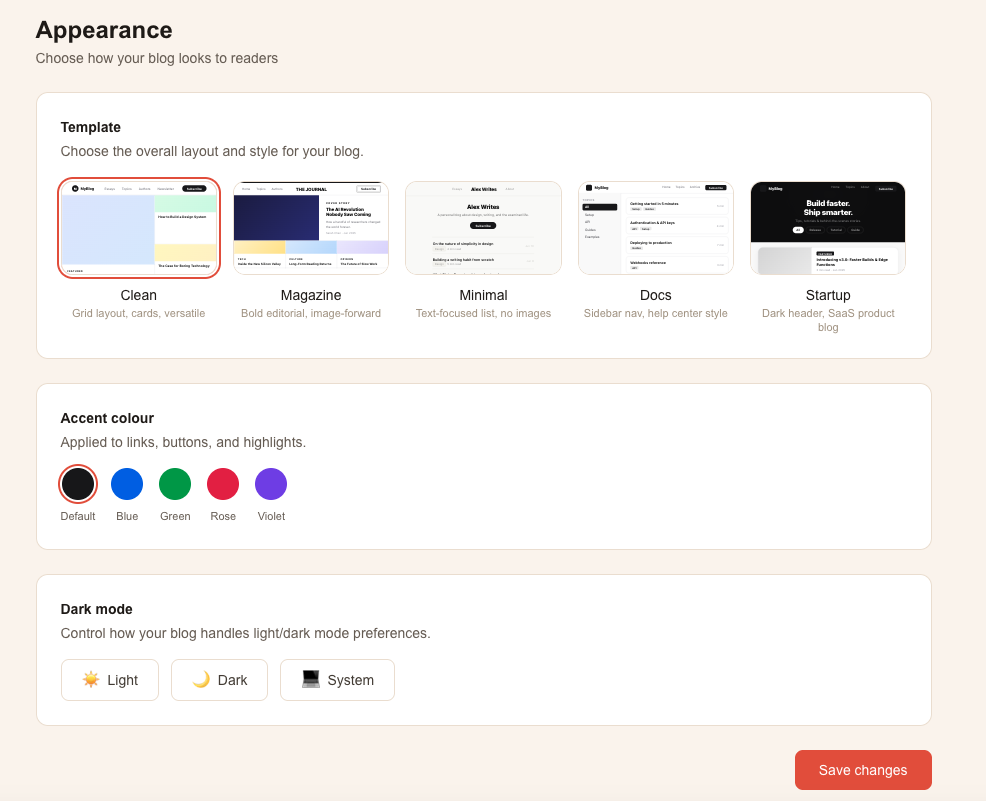Image resolution: width=986 pixels, height=801 pixels.
Task: Choose the Magazine template thumbnail
Action: (x=311, y=228)
